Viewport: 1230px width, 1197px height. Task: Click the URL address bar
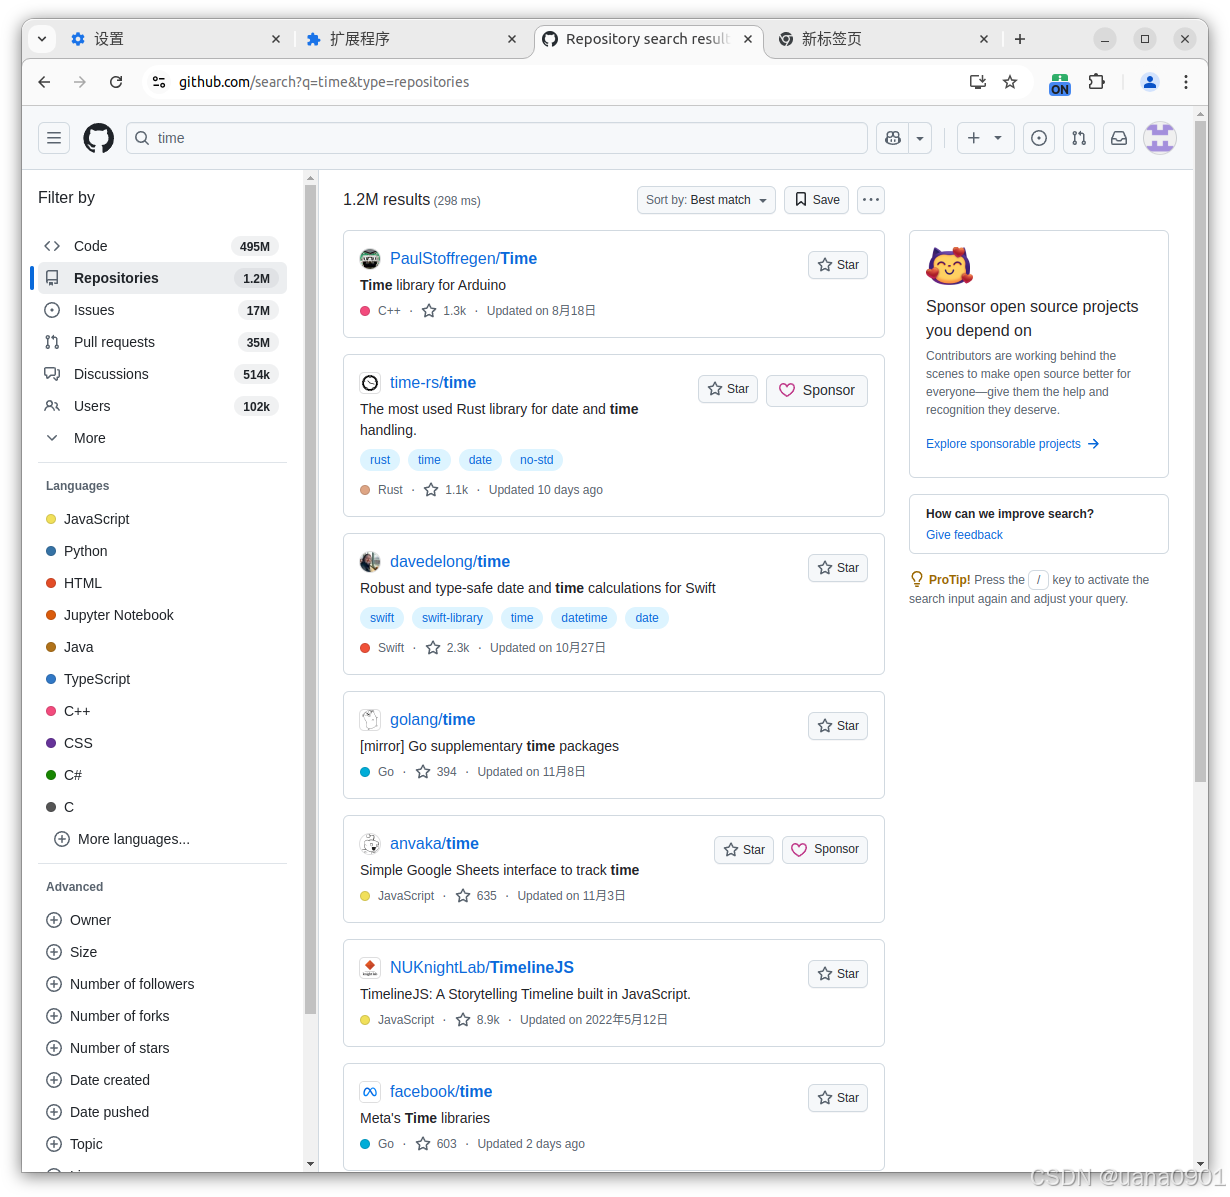[560, 82]
